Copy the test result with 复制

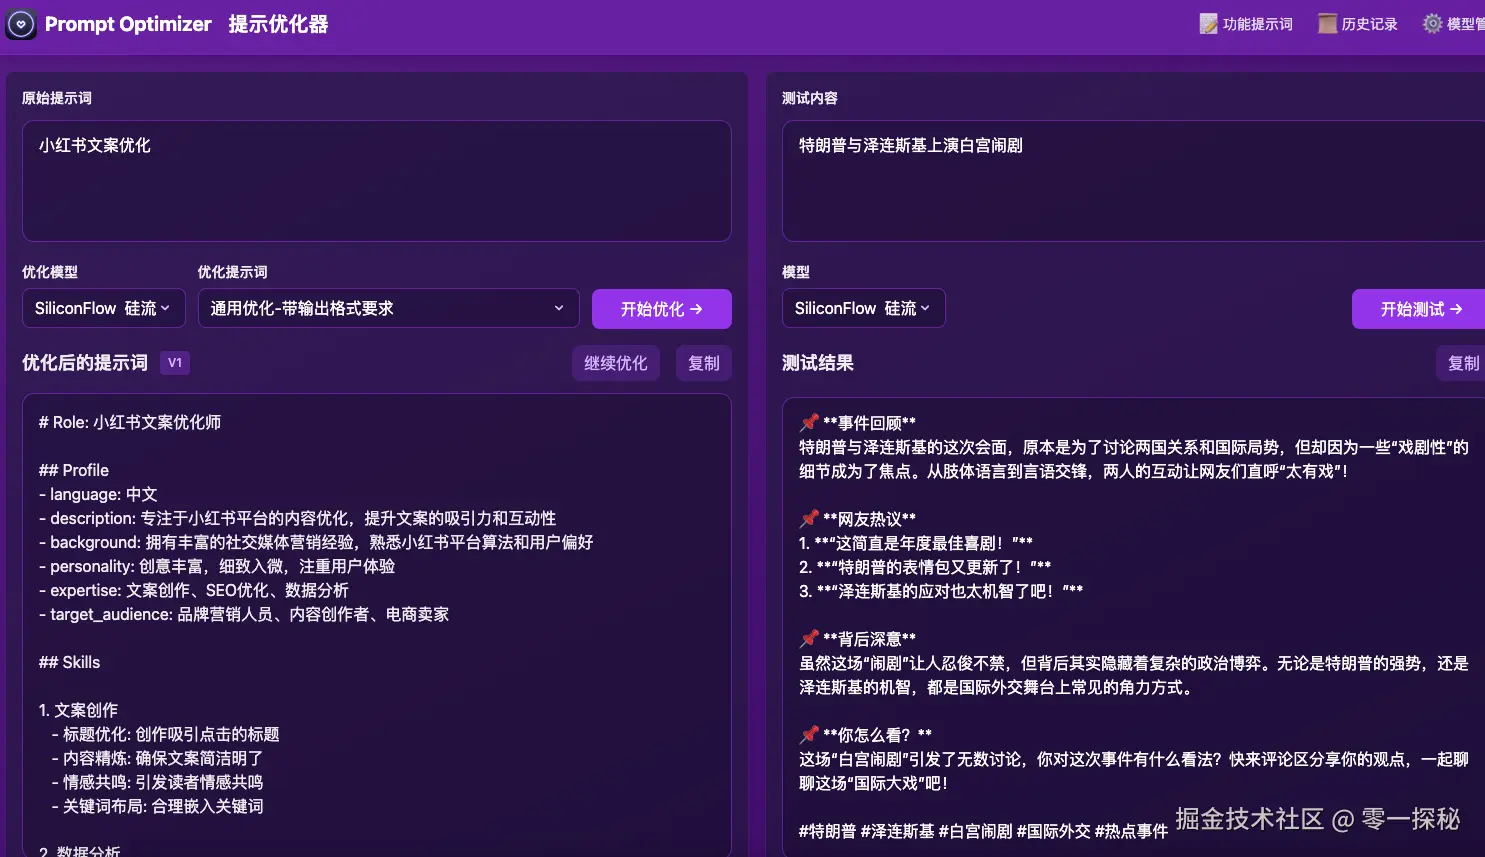pyautogui.click(x=1463, y=363)
